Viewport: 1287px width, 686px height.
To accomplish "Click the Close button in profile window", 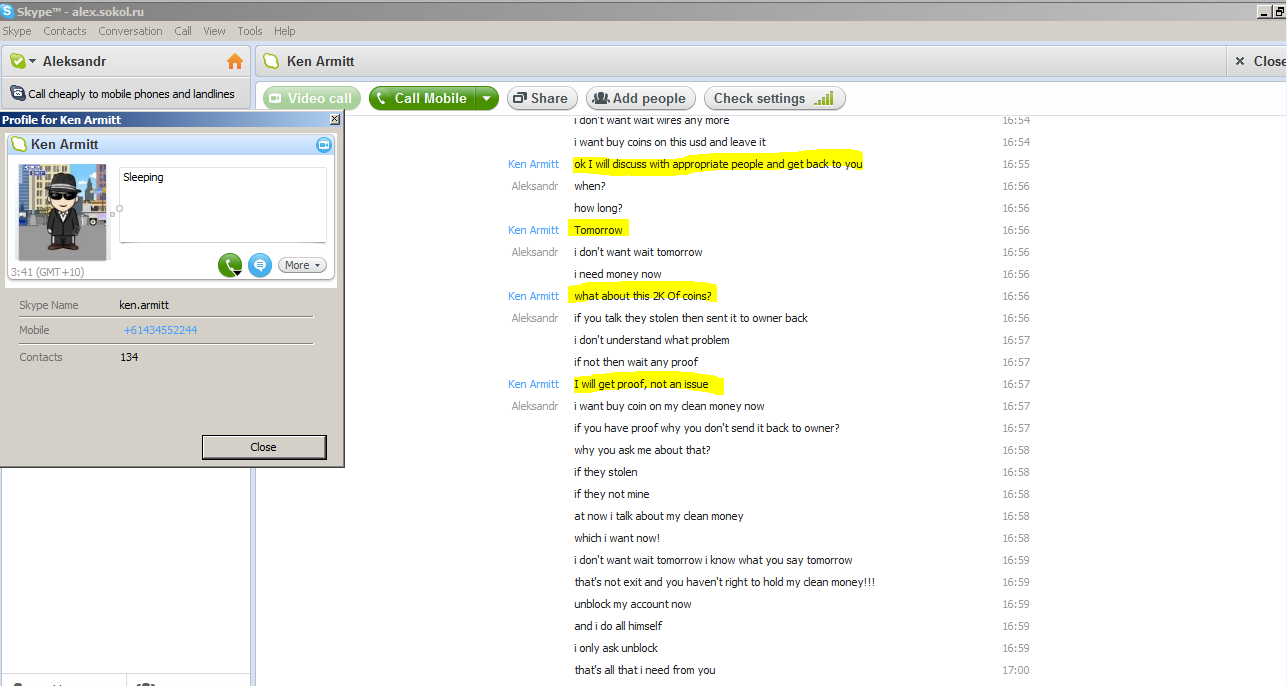I will tap(264, 447).
